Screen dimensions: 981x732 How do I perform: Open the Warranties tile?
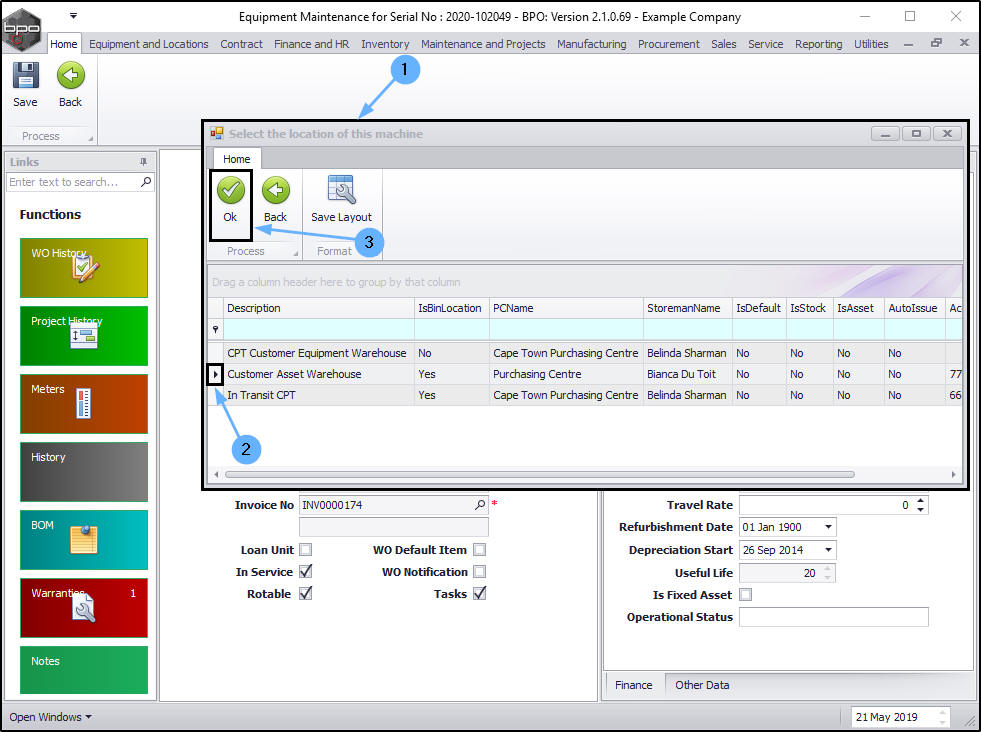84,608
